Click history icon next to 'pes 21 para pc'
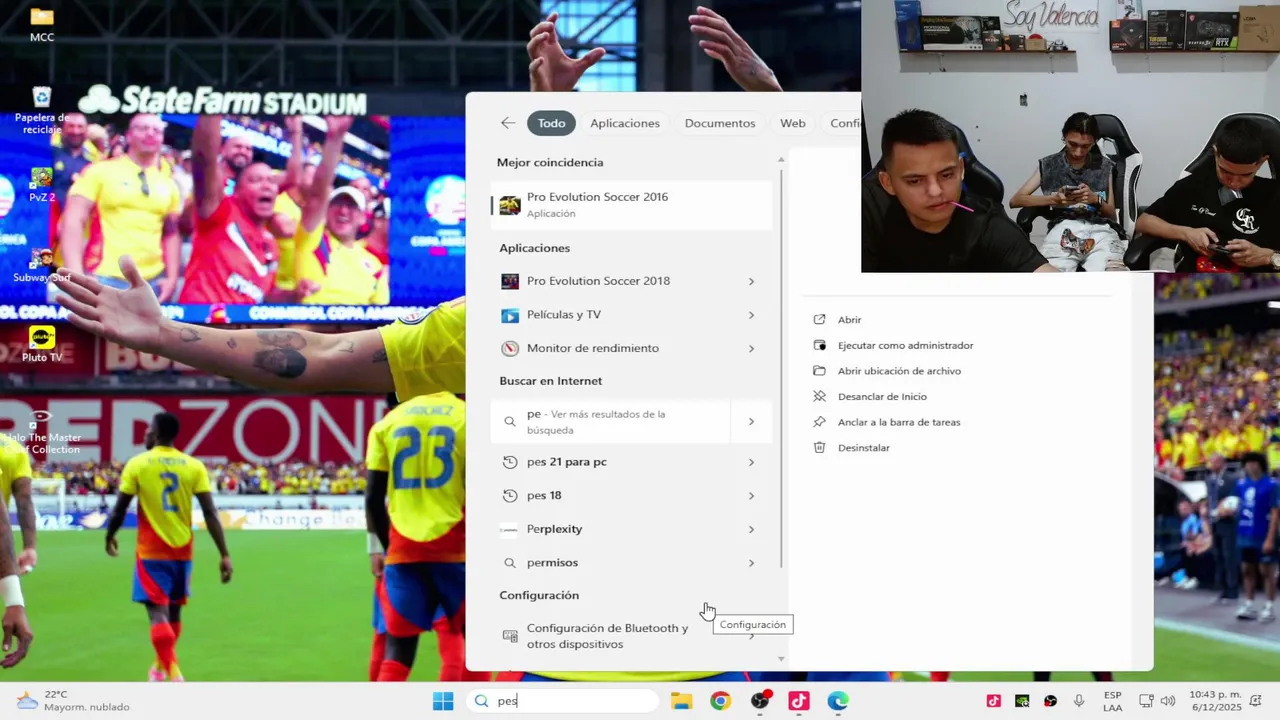 tap(510, 462)
